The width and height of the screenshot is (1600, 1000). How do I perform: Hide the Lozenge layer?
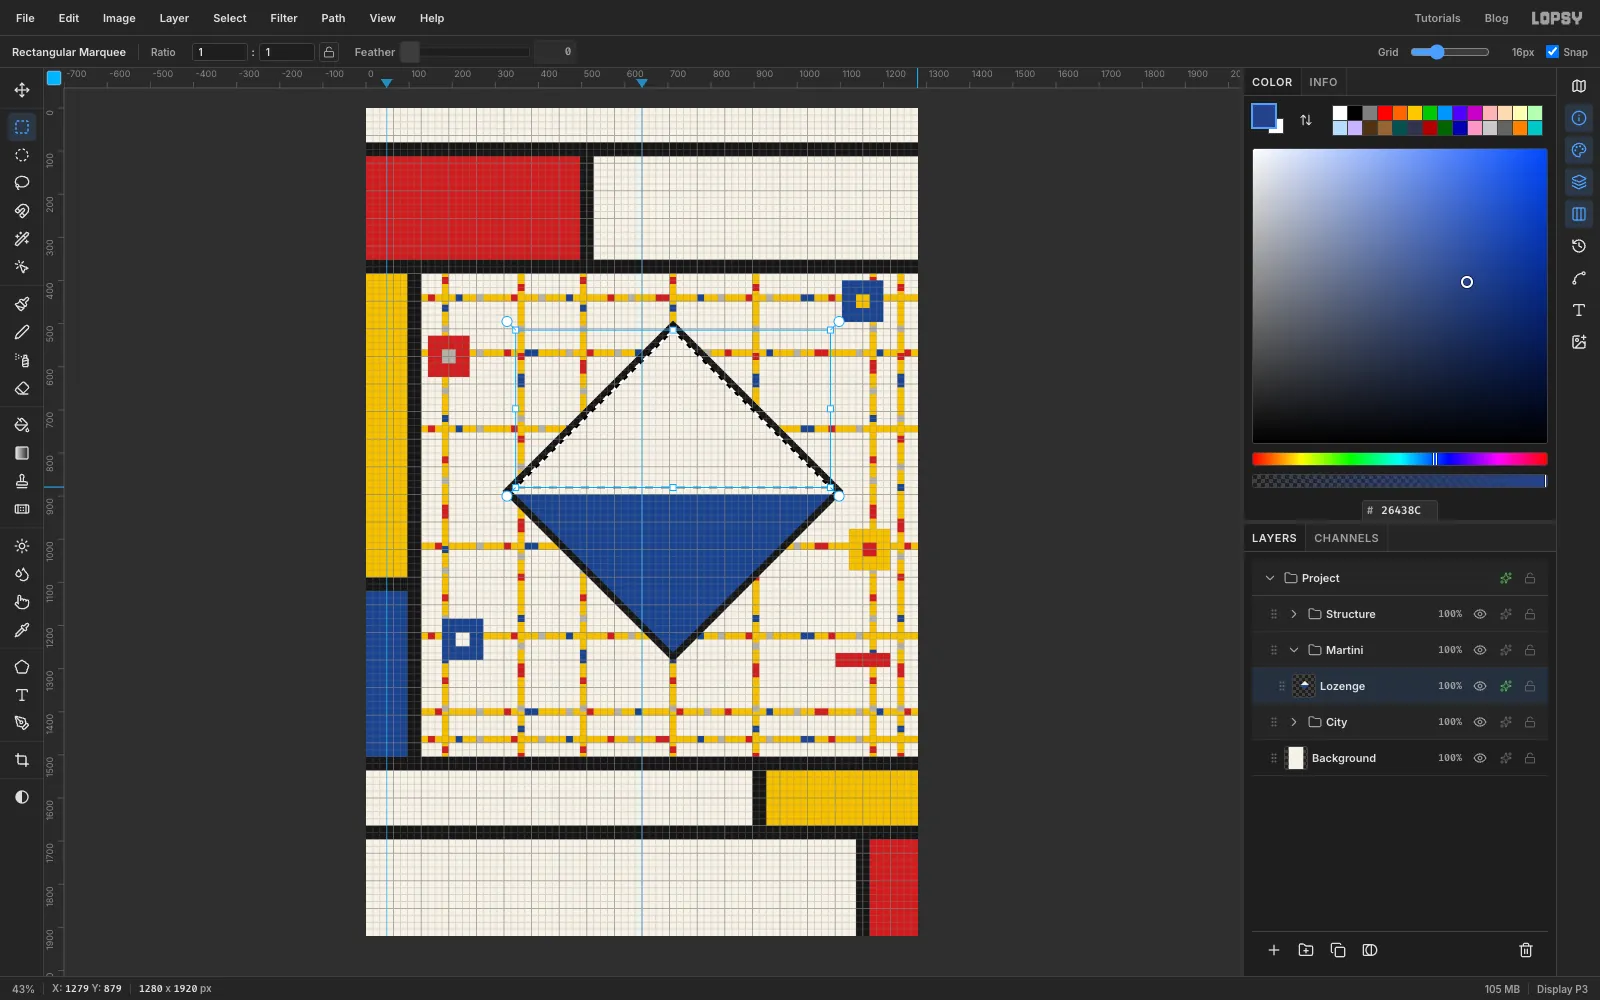click(x=1480, y=686)
